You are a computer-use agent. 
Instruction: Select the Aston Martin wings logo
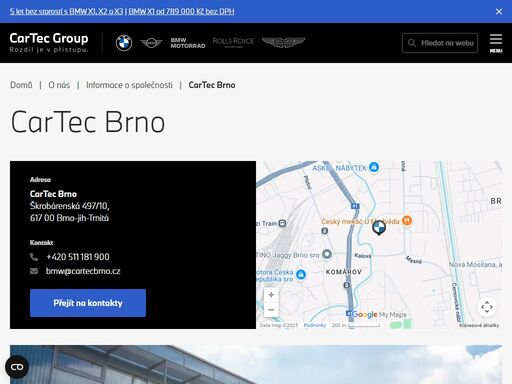click(284, 42)
